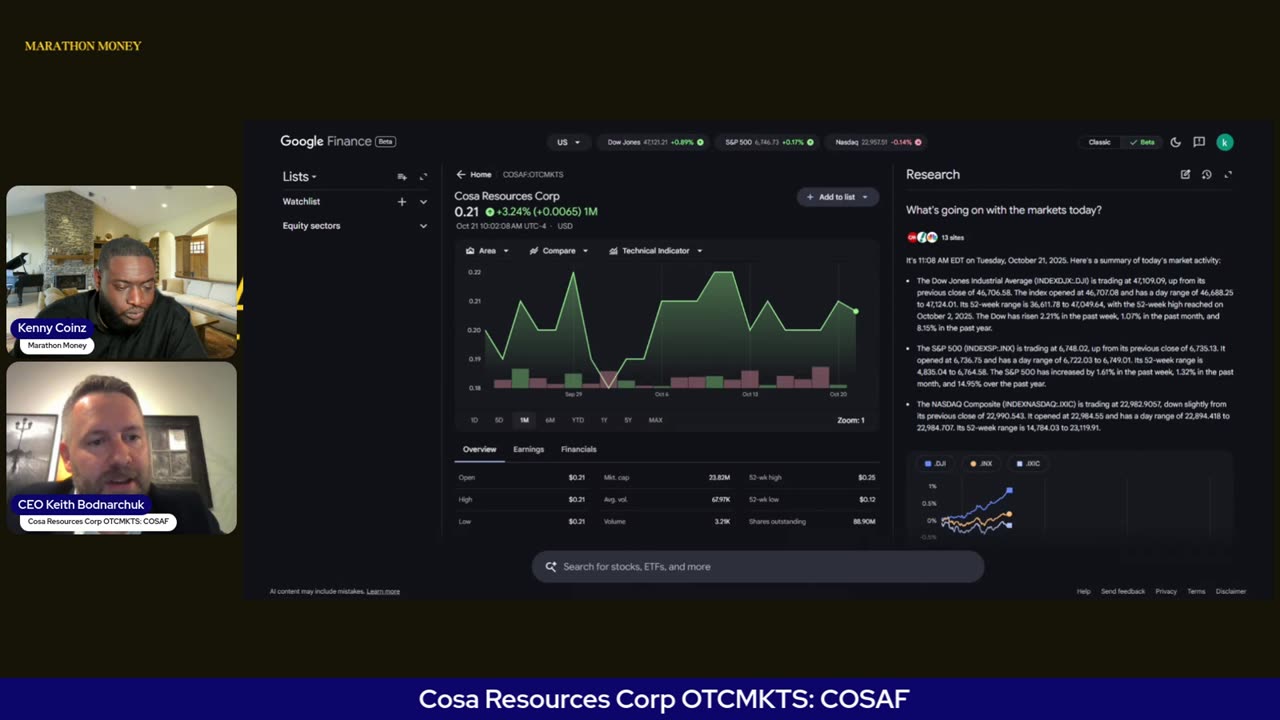Click the Home breadcrumb link
This screenshot has height=720, width=1280.
coord(481,175)
